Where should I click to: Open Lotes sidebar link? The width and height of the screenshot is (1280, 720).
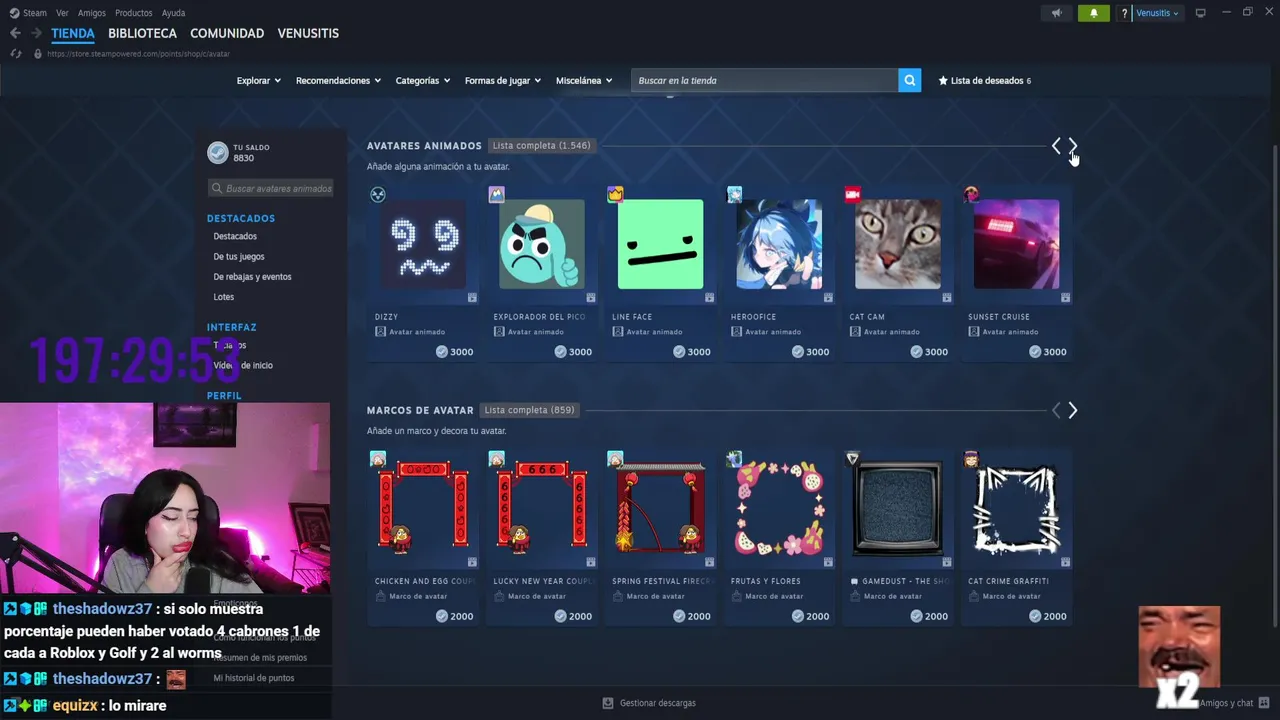click(223, 297)
